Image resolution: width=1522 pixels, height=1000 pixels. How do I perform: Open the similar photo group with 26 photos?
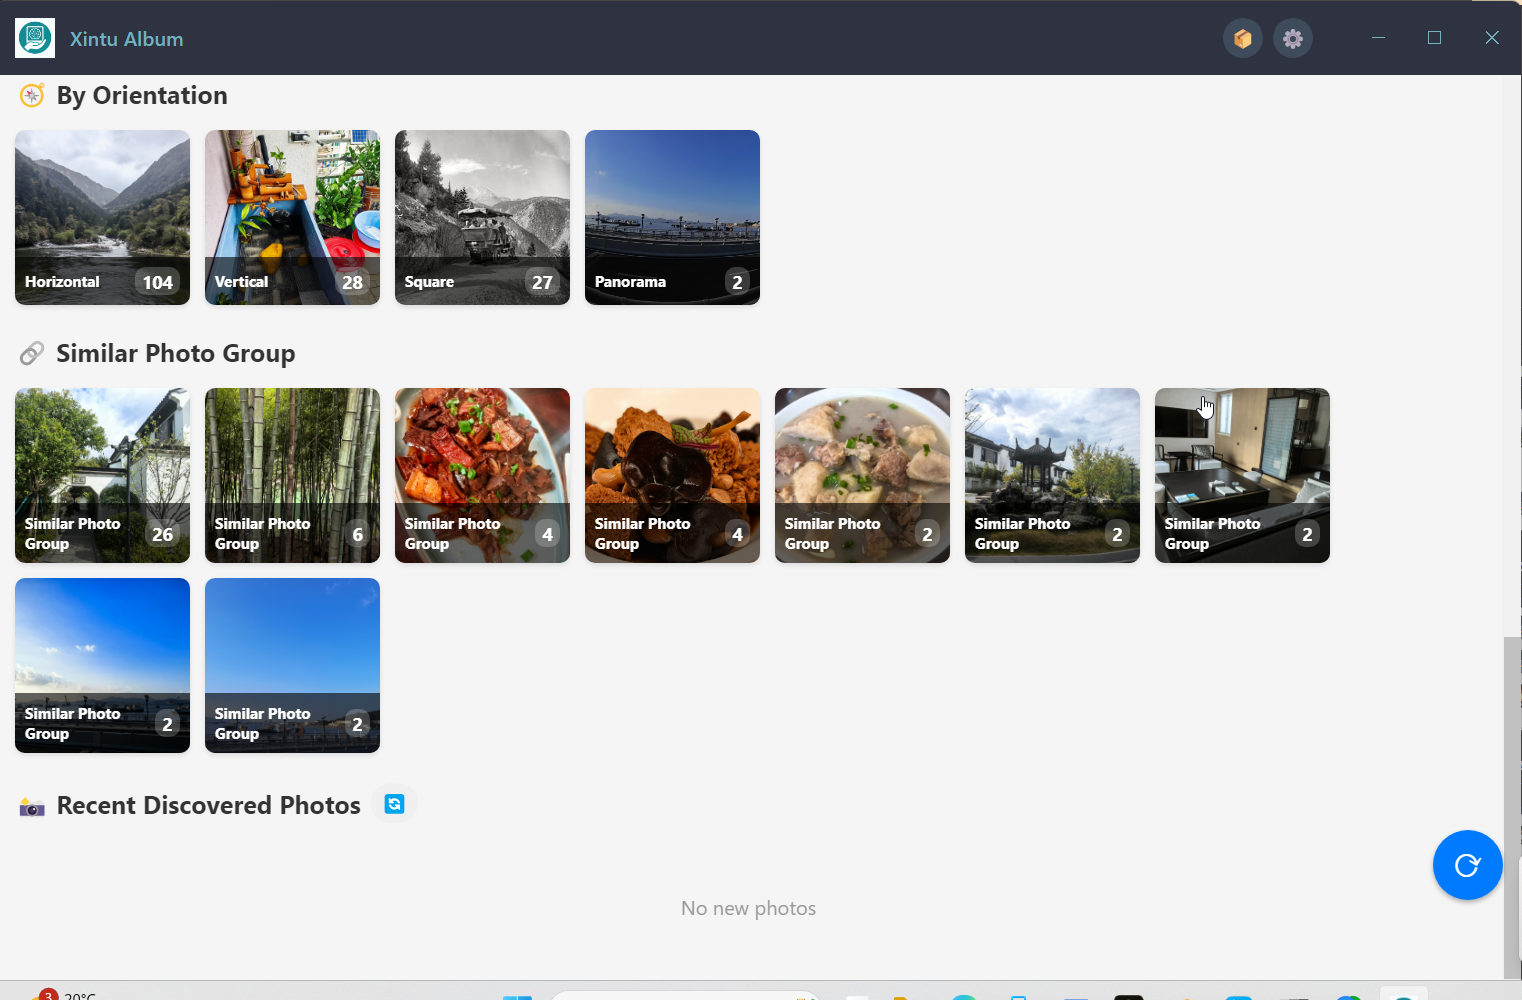(102, 475)
